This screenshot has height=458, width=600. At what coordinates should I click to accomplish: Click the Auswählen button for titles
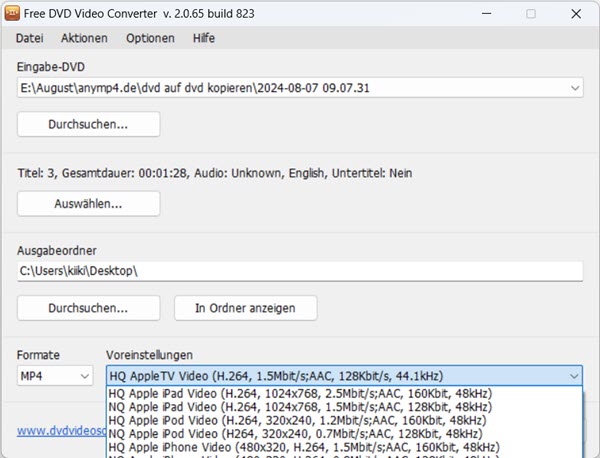[88, 204]
